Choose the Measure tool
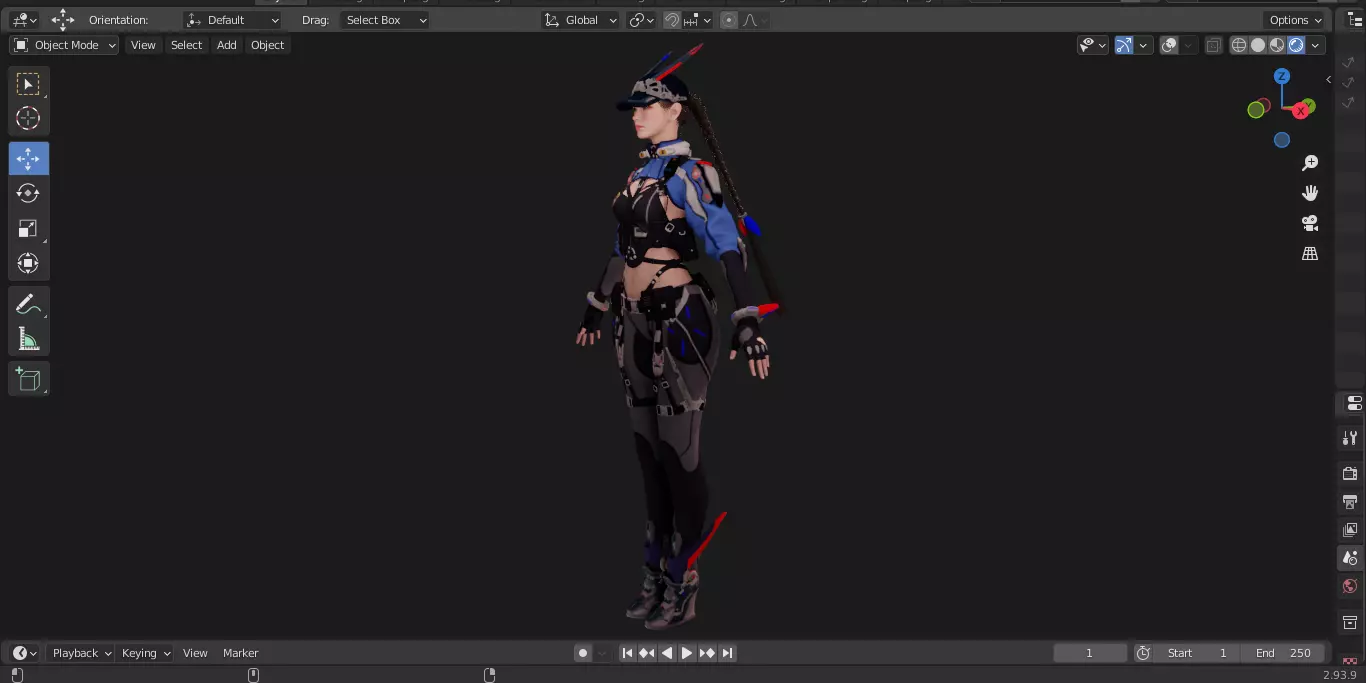1366x683 pixels. 28,340
